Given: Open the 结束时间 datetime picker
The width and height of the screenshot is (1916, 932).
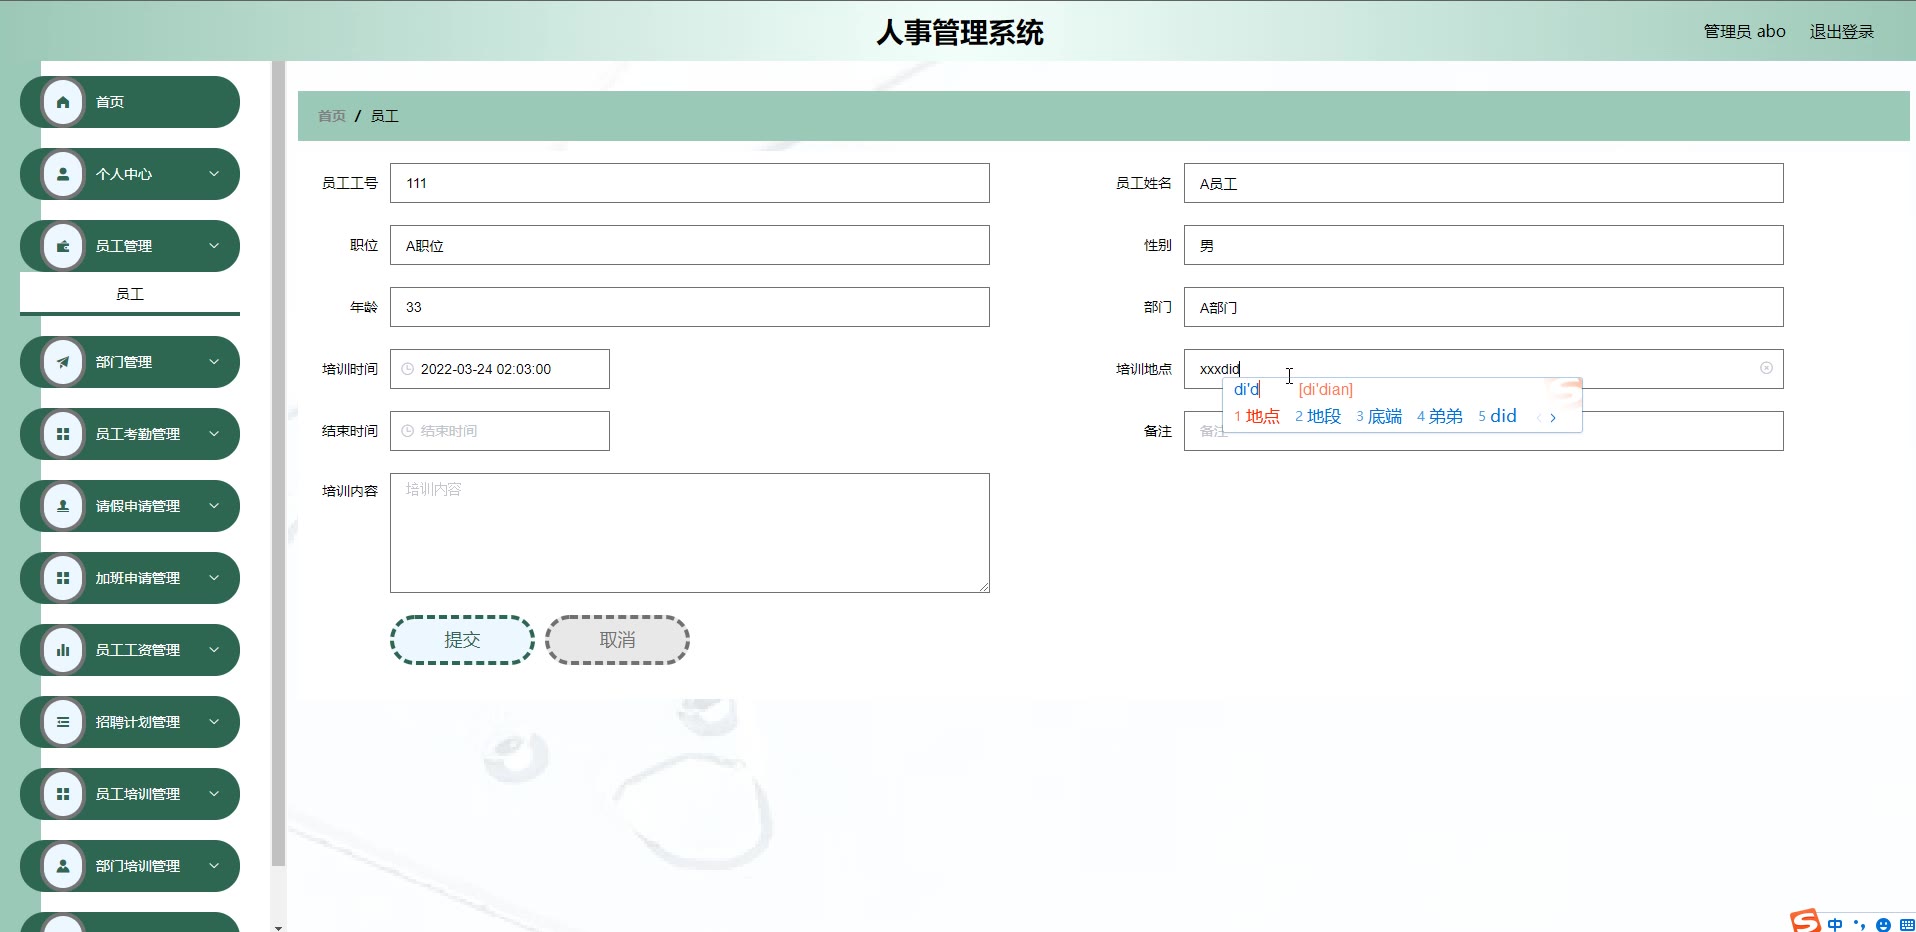Looking at the screenshot, I should click(500, 431).
